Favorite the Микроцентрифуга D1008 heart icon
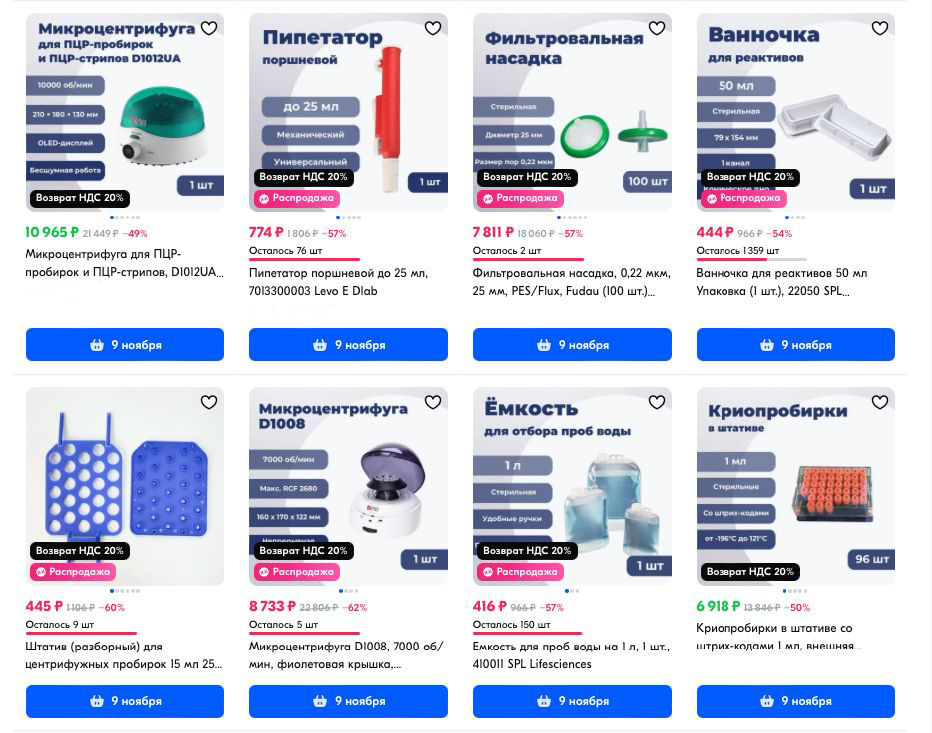The height and width of the screenshot is (733, 932). 433,402
